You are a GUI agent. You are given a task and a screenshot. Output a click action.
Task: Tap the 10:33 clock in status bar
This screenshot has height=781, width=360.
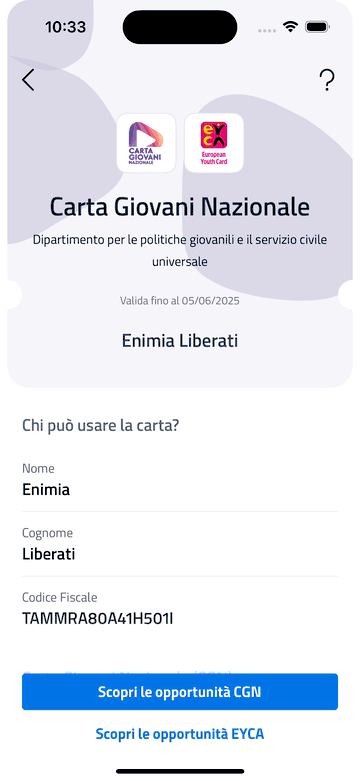pyautogui.click(x=65, y=27)
